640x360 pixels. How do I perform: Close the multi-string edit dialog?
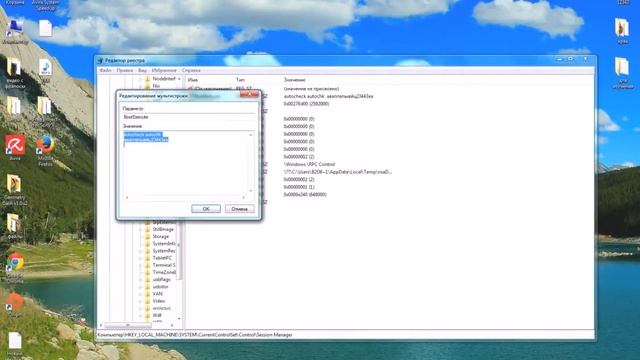pos(249,95)
